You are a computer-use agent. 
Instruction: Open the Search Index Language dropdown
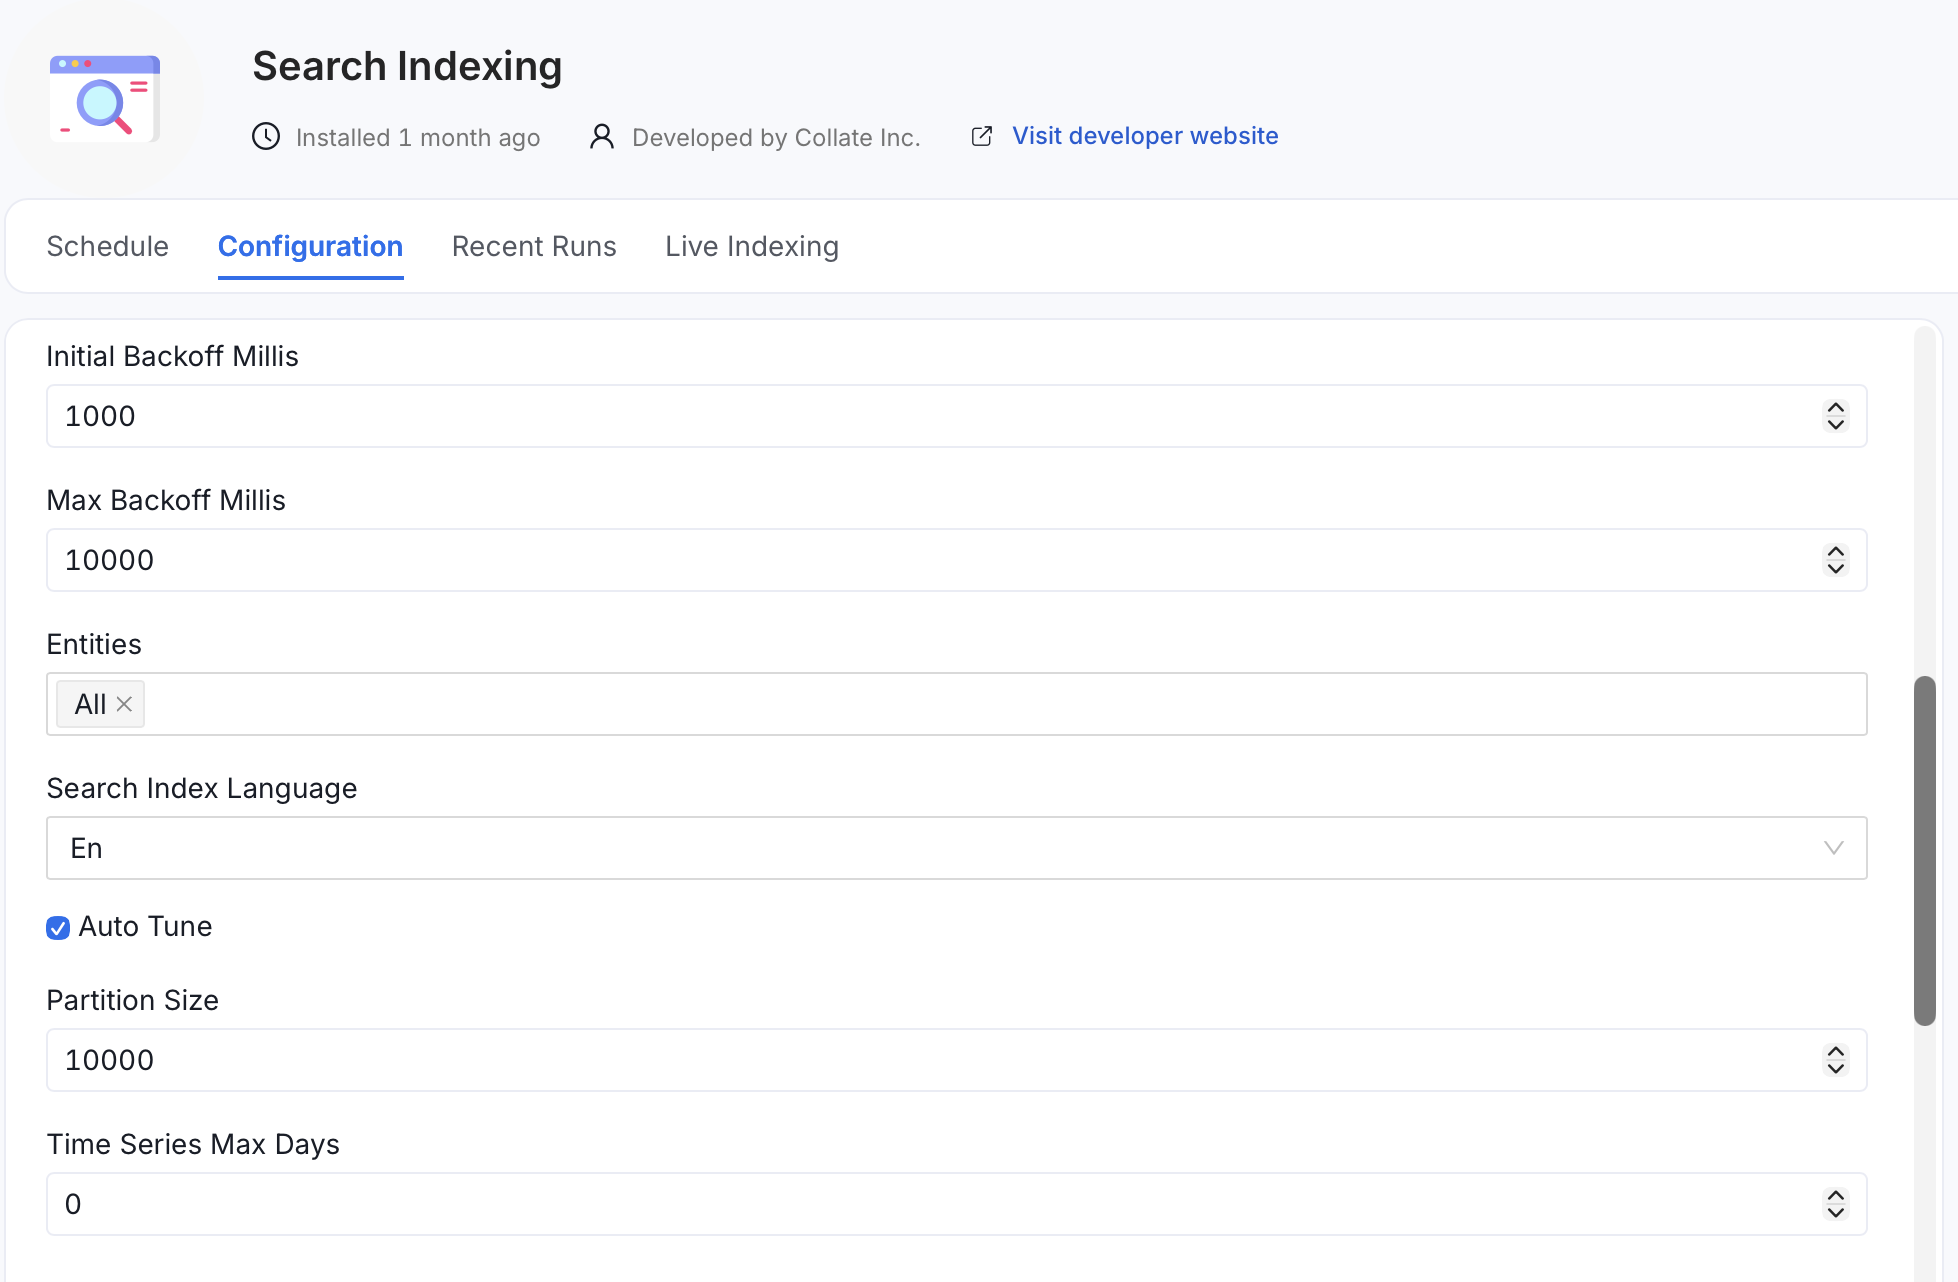956,848
